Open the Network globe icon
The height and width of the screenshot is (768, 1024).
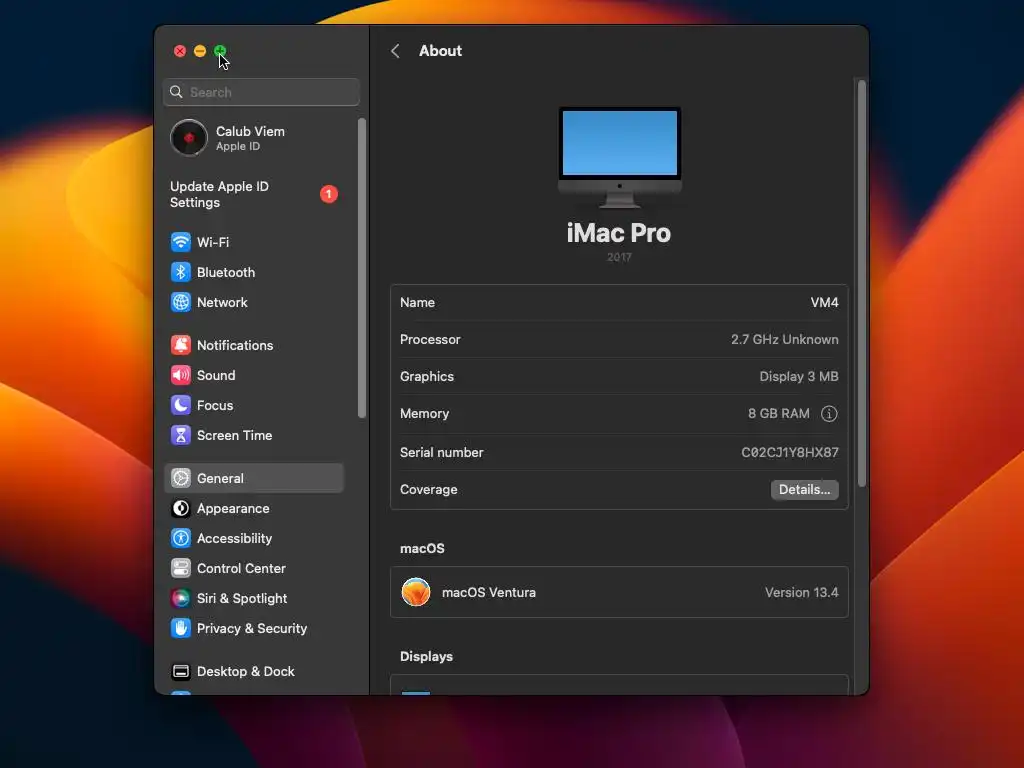181,302
